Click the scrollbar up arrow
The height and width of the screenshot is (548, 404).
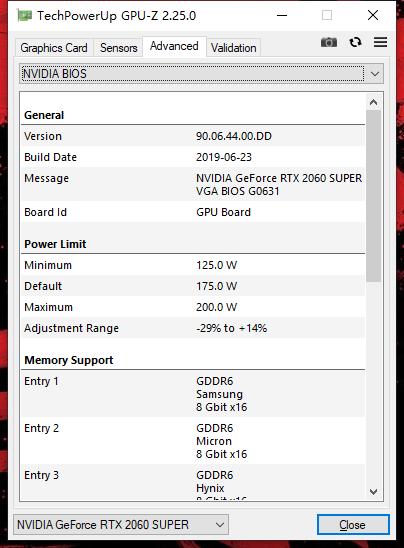373,102
